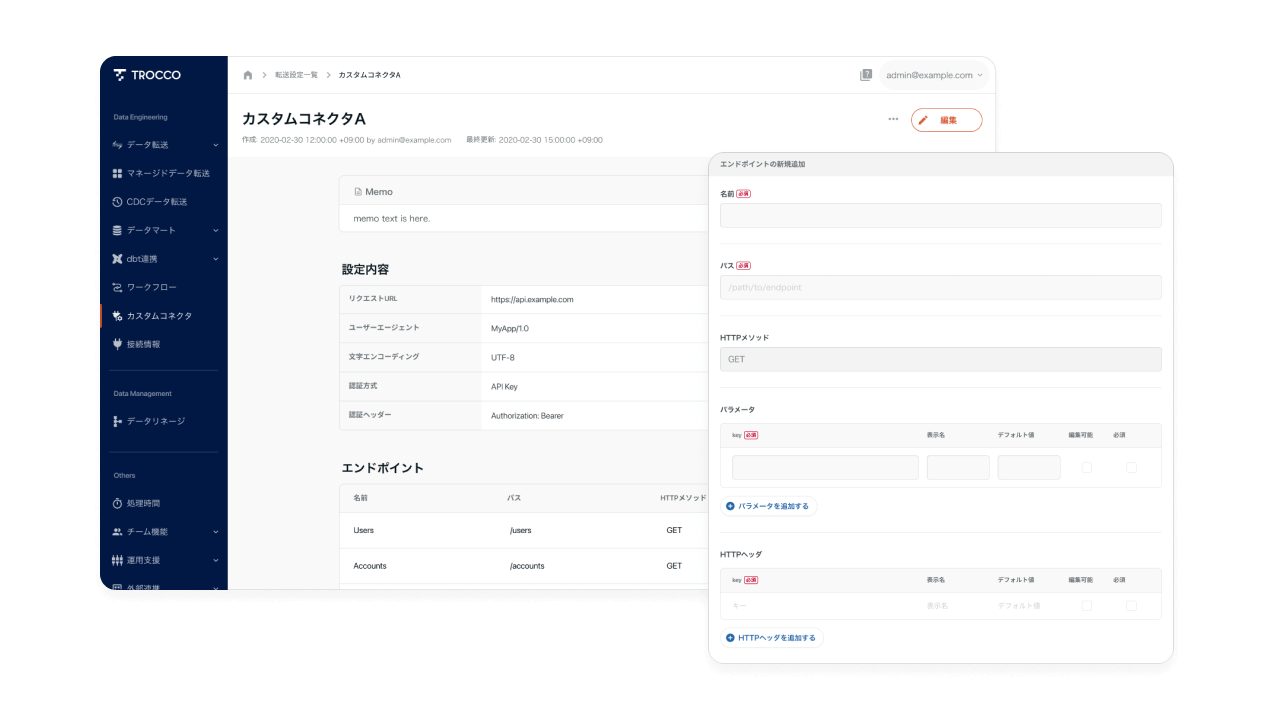1280x720 pixels.
Task: Go to ワークフロー in the sidebar
Action: click(x=151, y=287)
